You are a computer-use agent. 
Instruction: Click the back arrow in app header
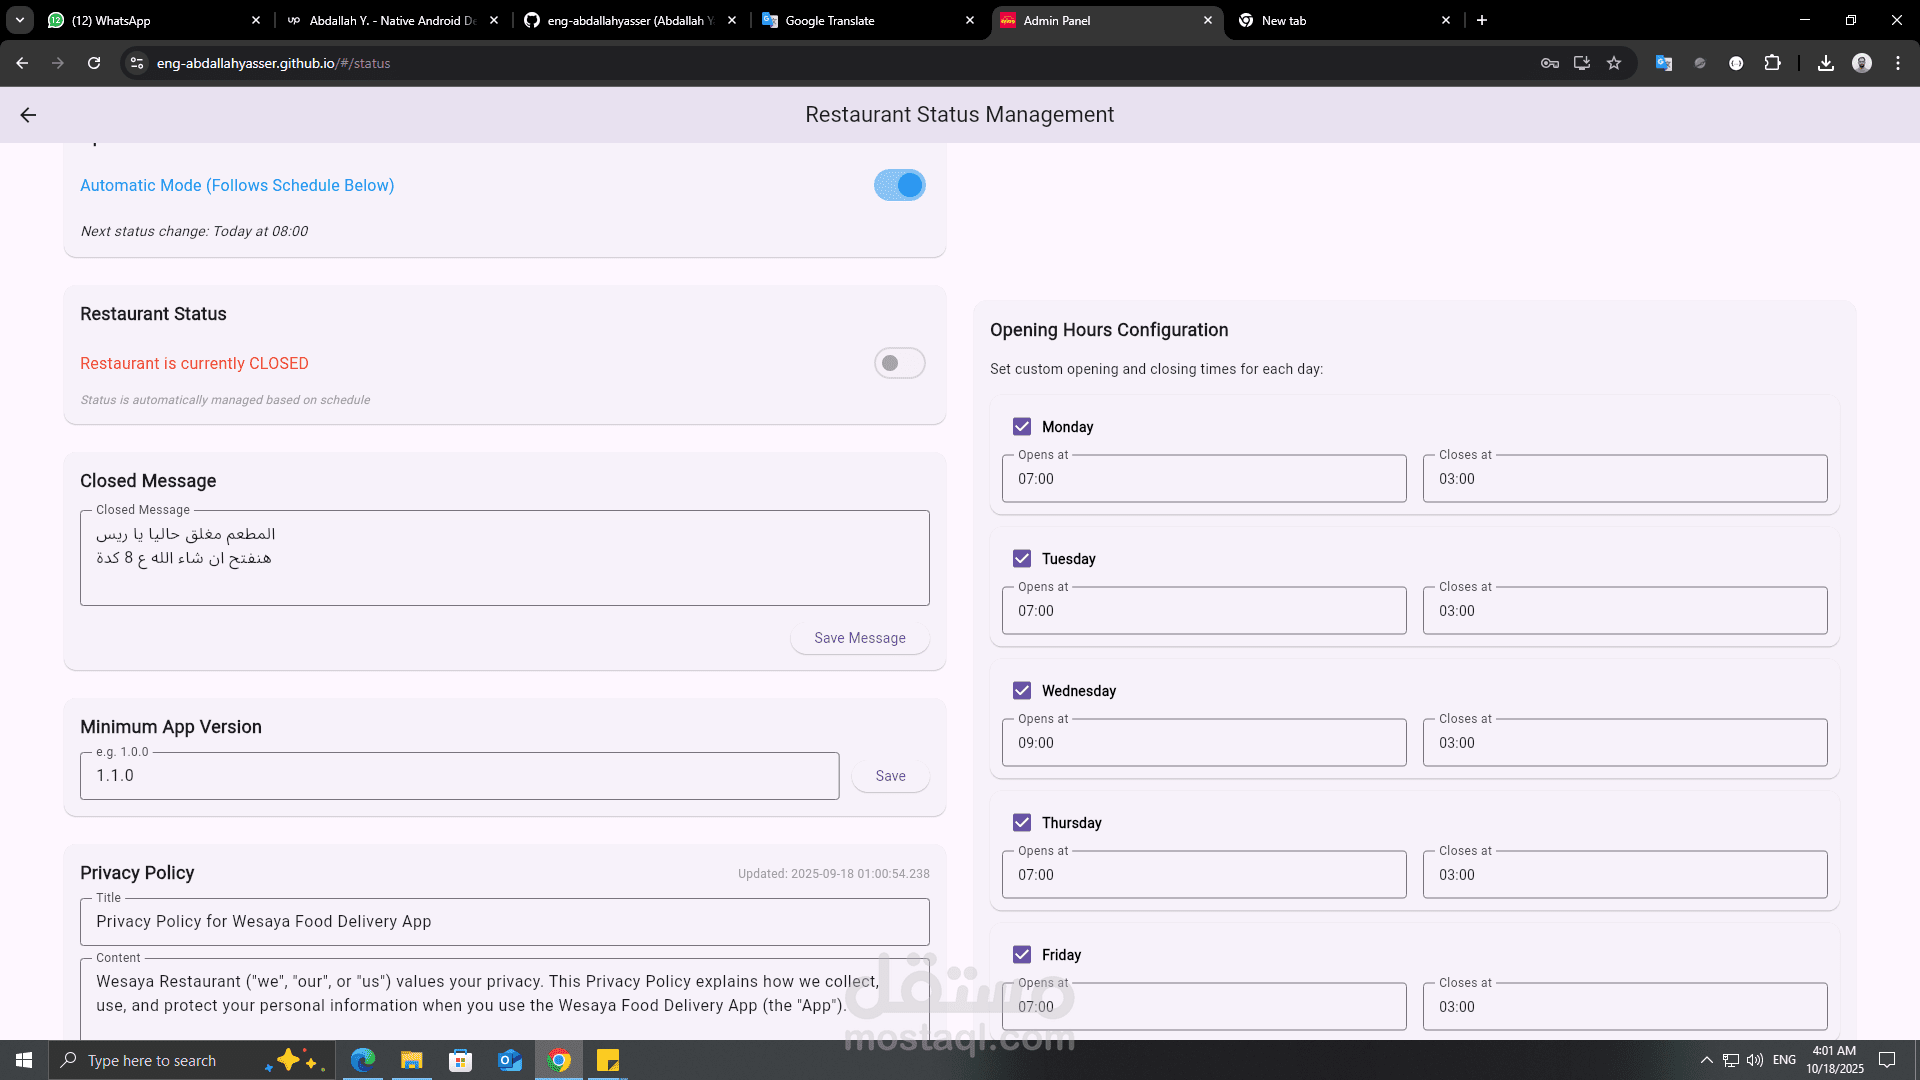pos(28,115)
